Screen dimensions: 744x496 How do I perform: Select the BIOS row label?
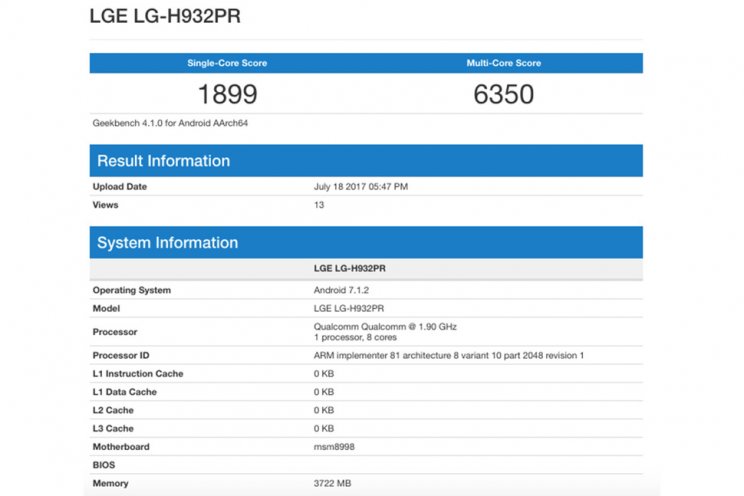104,465
